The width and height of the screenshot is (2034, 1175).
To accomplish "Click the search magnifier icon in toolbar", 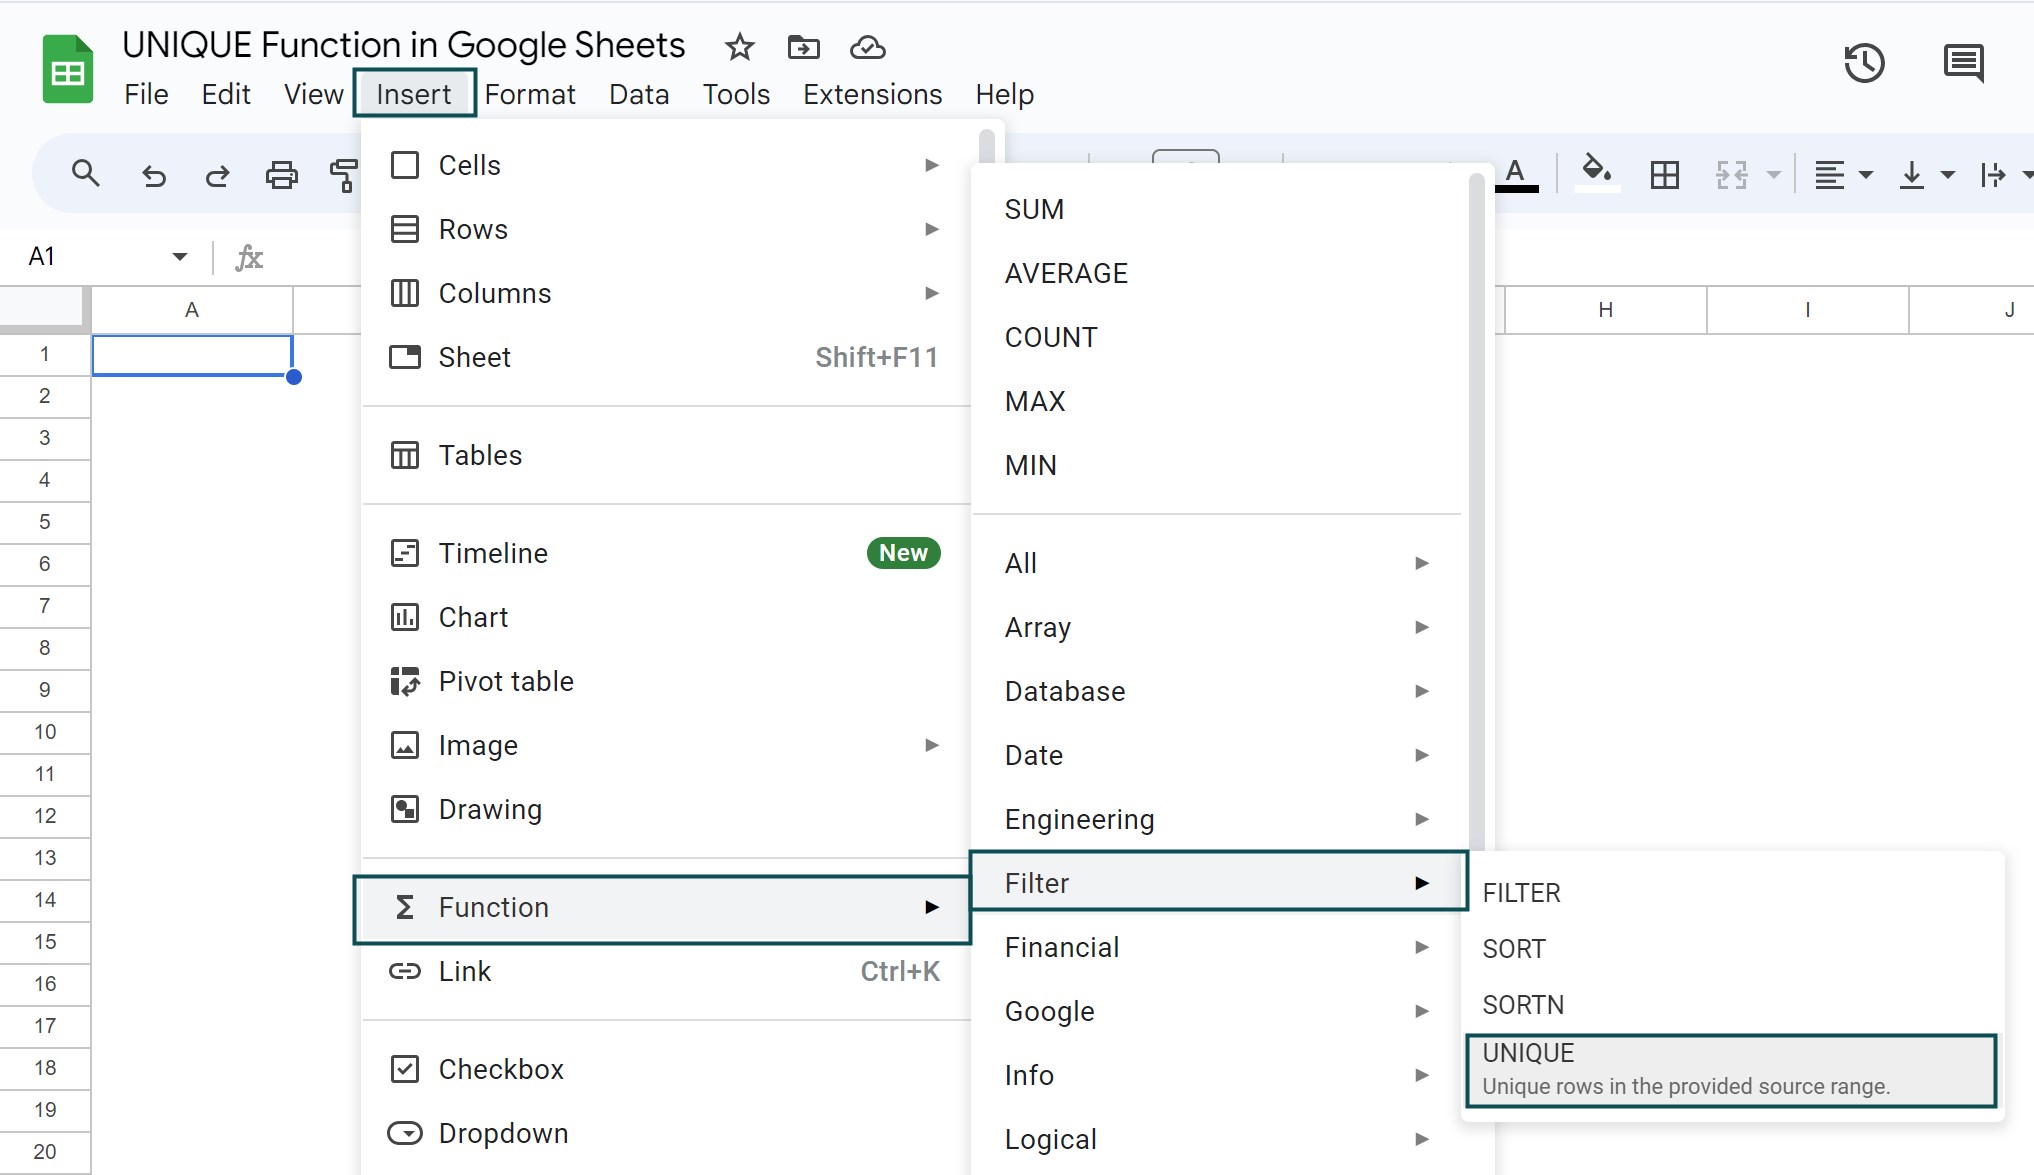I will pos(86,174).
